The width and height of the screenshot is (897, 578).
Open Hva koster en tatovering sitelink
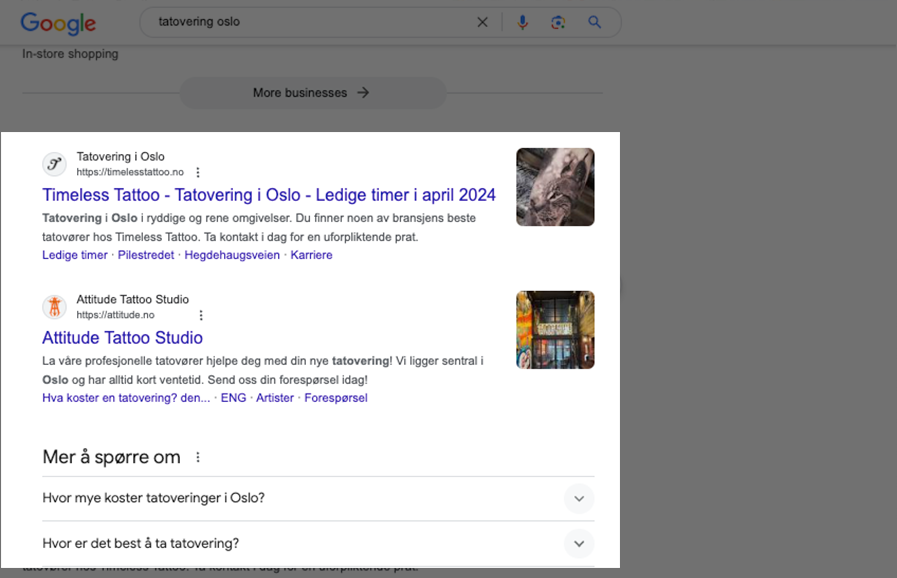pos(126,398)
